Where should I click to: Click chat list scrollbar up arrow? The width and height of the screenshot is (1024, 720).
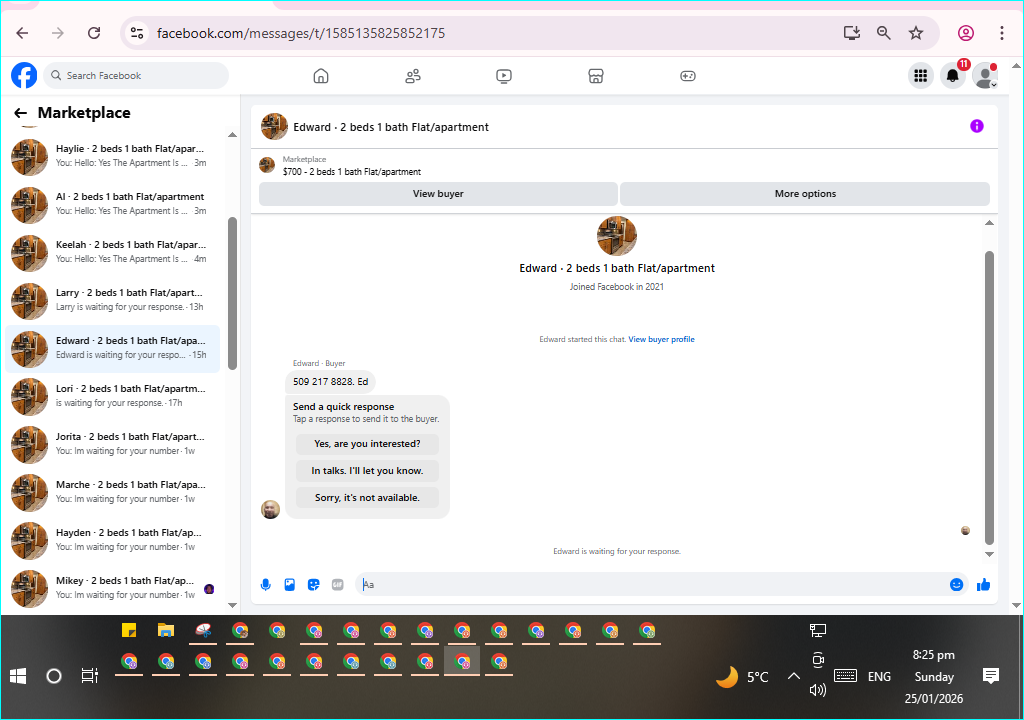point(232,135)
